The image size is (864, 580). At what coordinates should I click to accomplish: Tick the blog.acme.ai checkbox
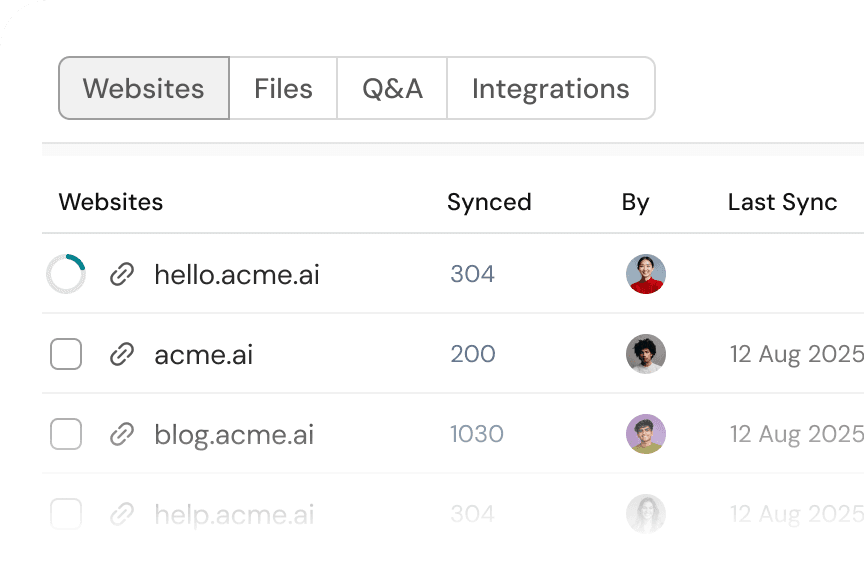coord(66,434)
